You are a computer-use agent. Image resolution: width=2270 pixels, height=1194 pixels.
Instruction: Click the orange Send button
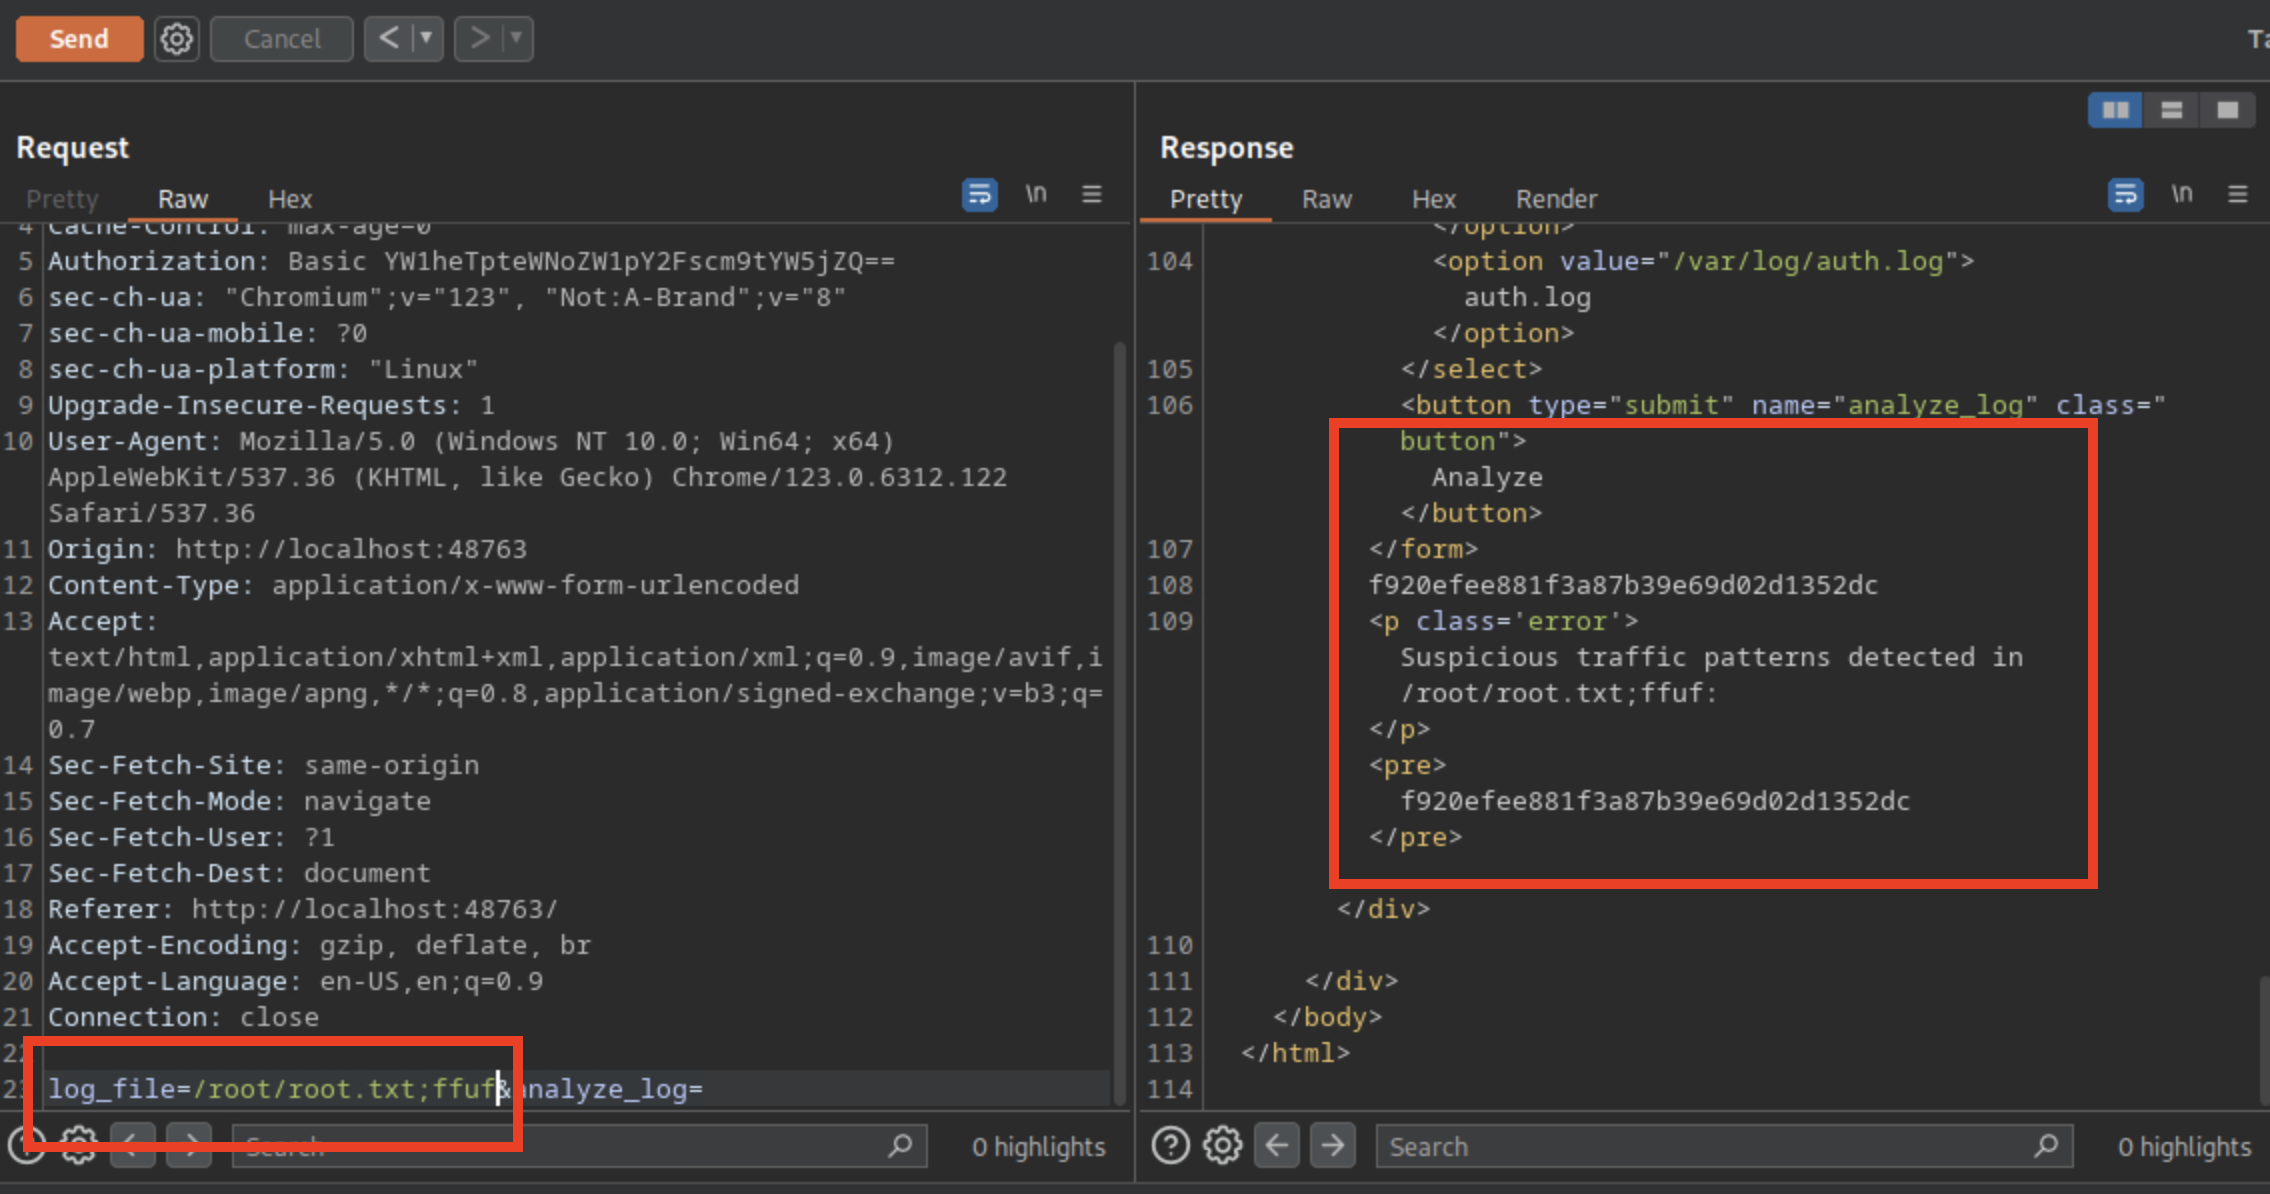pyautogui.click(x=79, y=39)
